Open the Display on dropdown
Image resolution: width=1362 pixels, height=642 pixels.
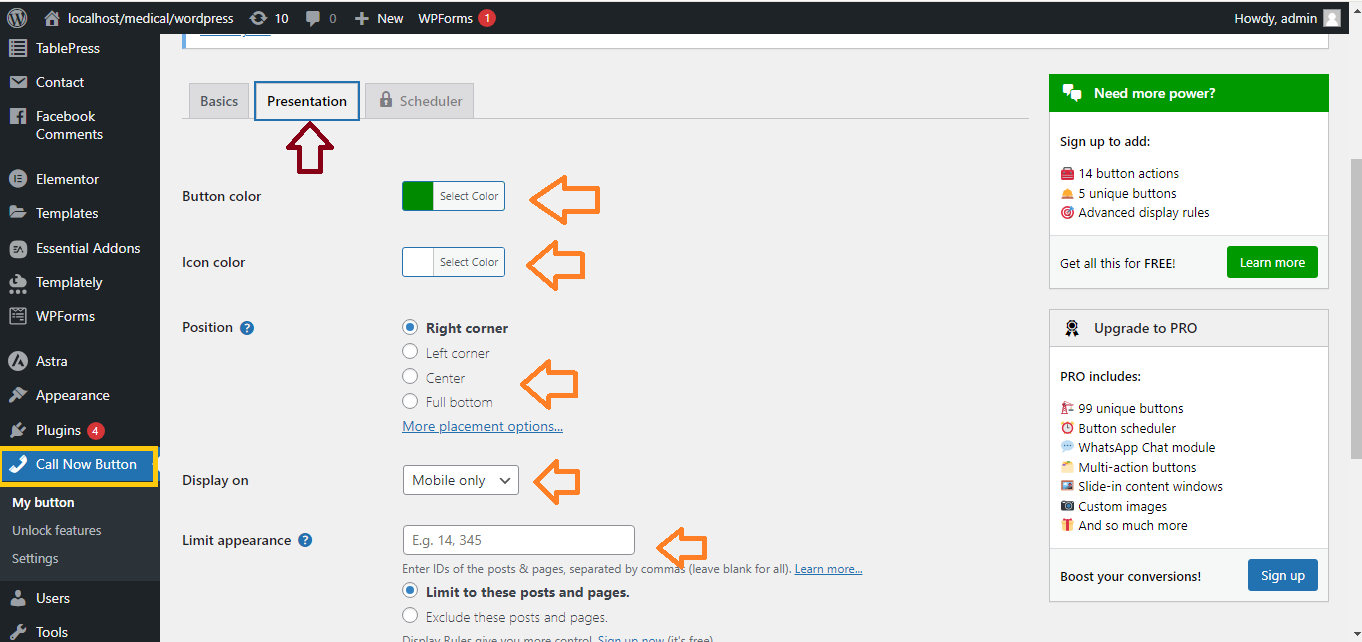tap(461, 480)
